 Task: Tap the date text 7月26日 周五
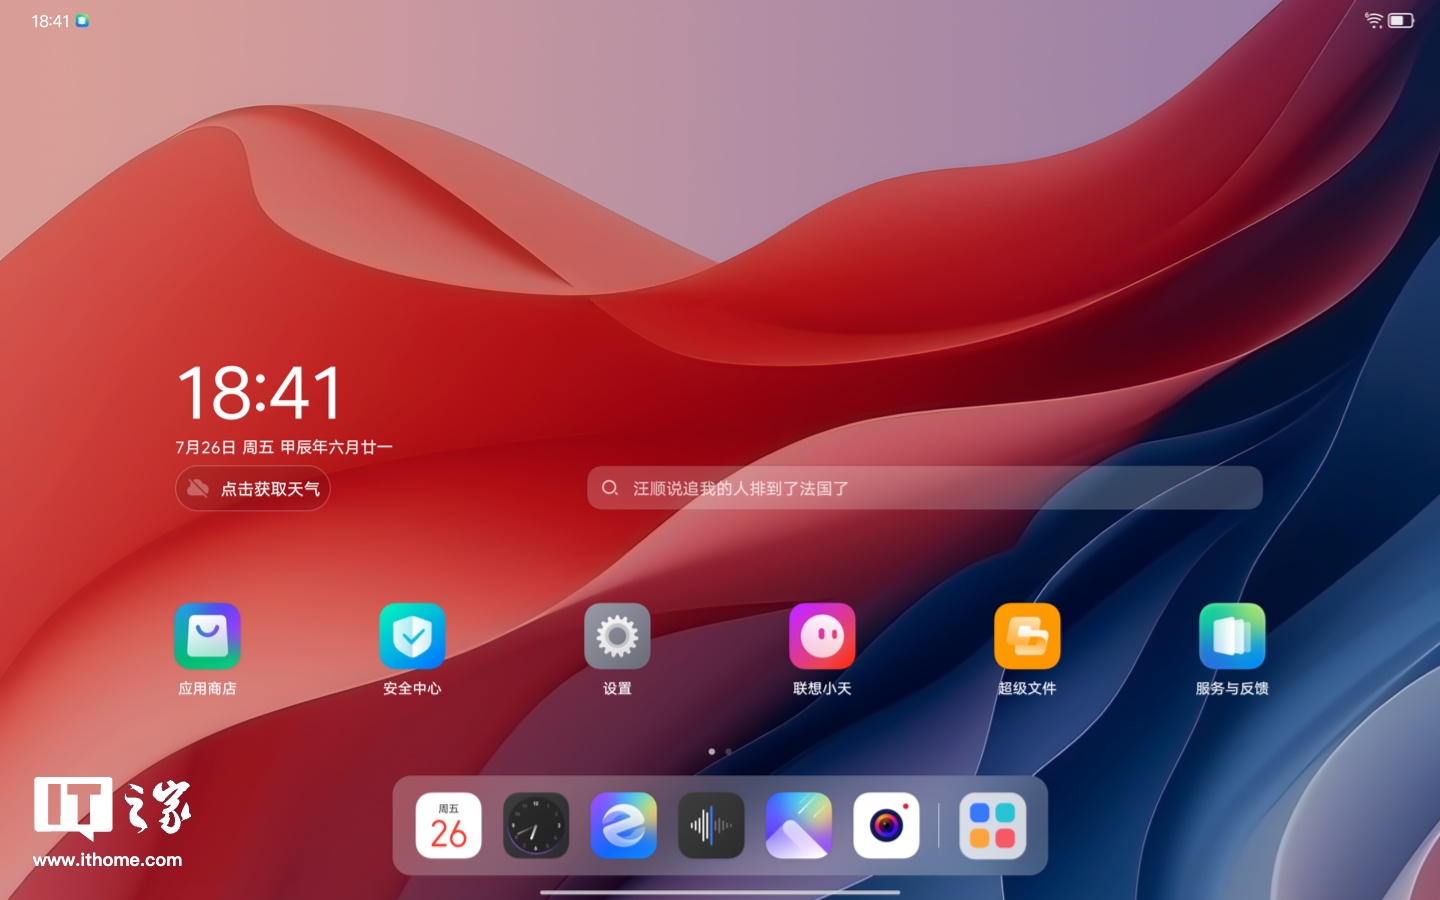[225, 447]
